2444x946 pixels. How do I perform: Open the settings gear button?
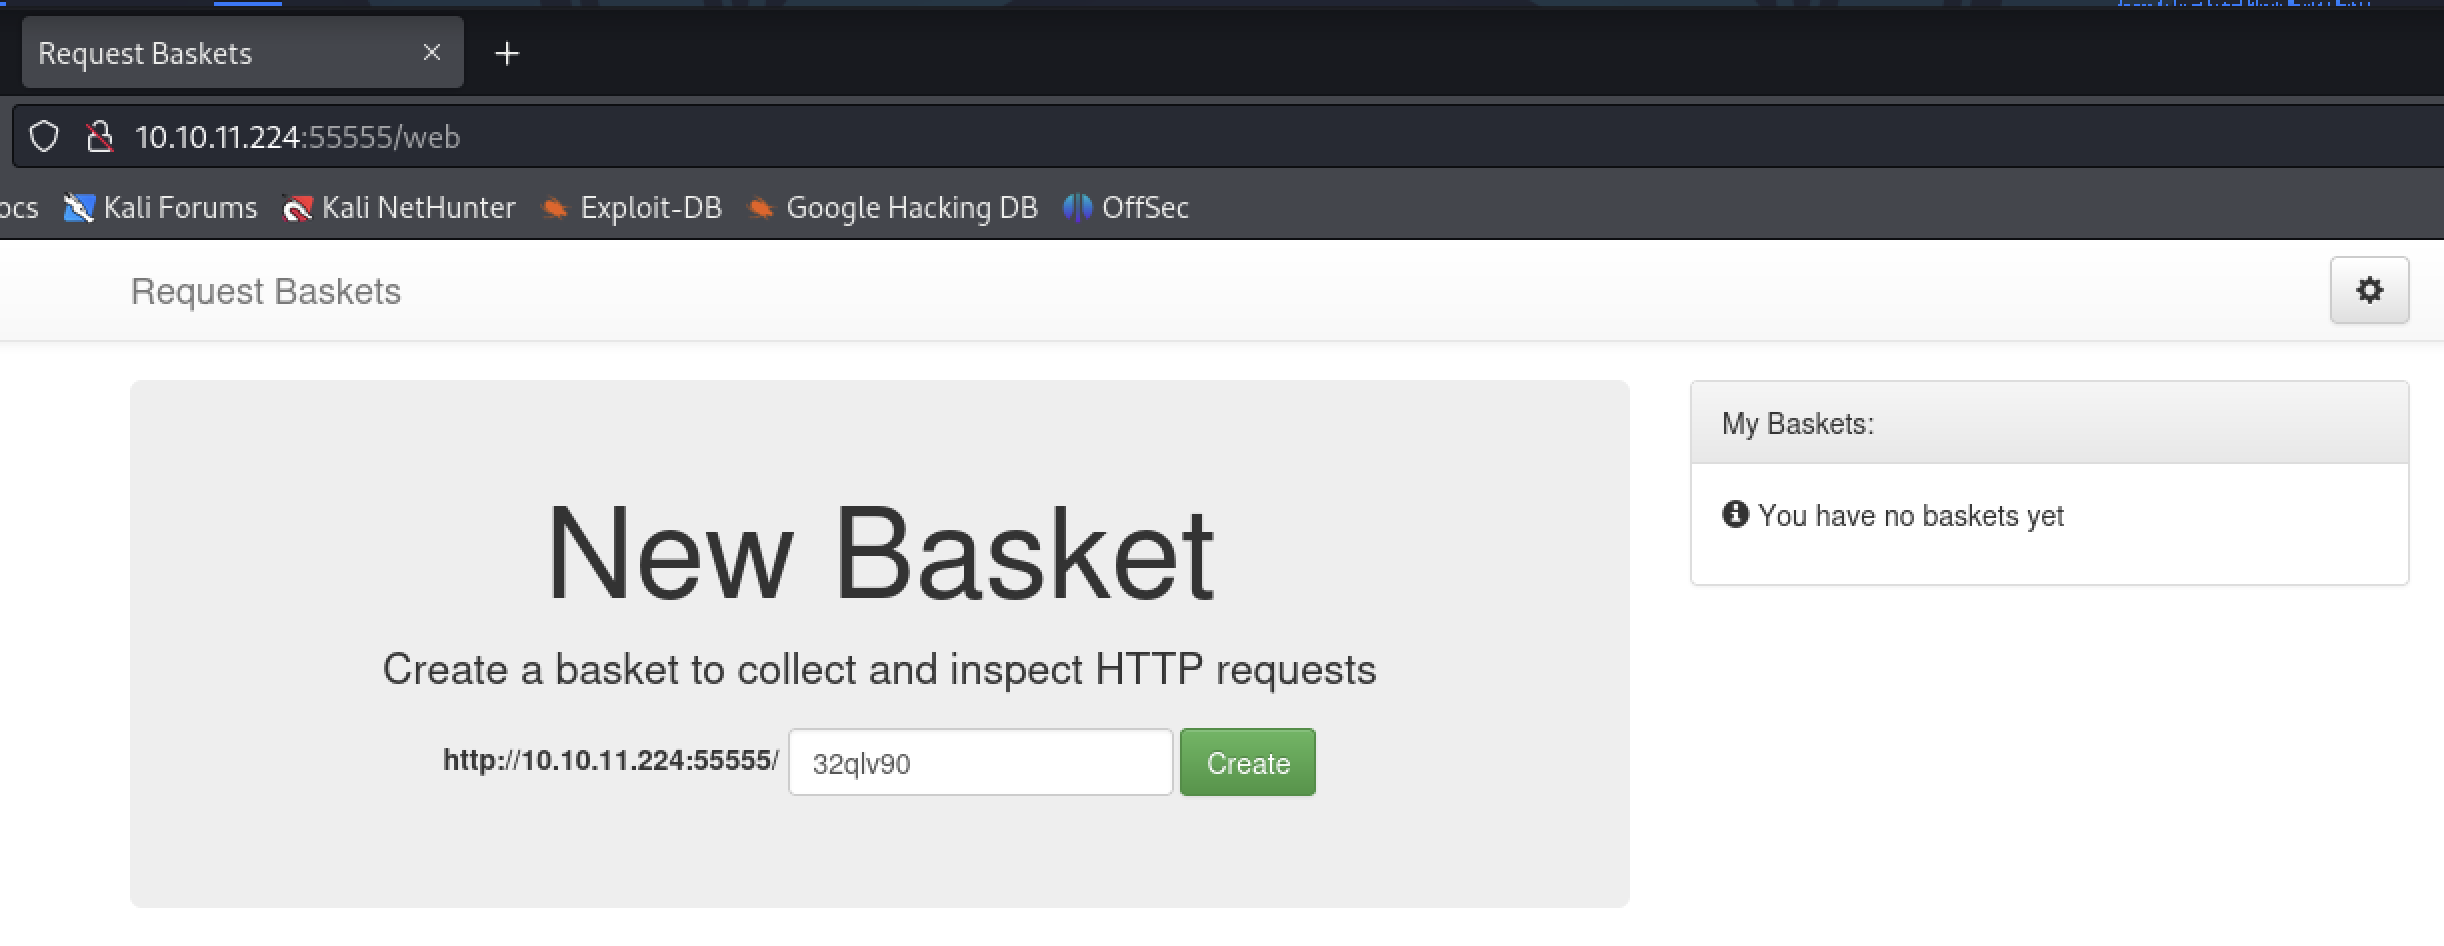(2369, 291)
